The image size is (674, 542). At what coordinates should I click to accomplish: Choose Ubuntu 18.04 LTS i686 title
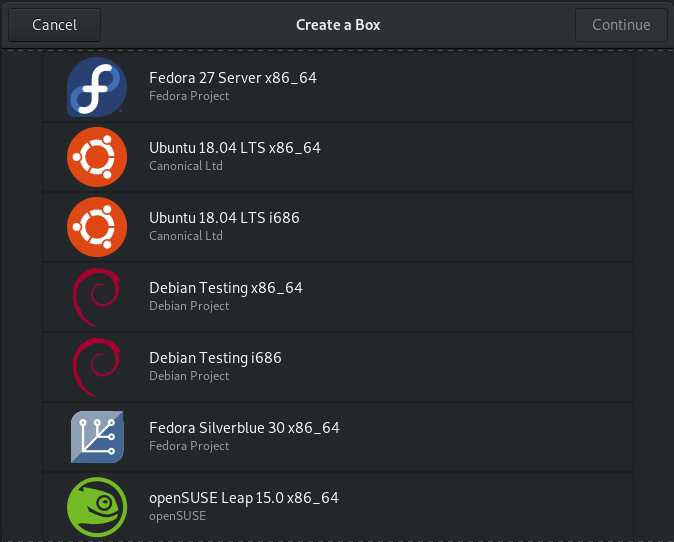tap(224, 218)
